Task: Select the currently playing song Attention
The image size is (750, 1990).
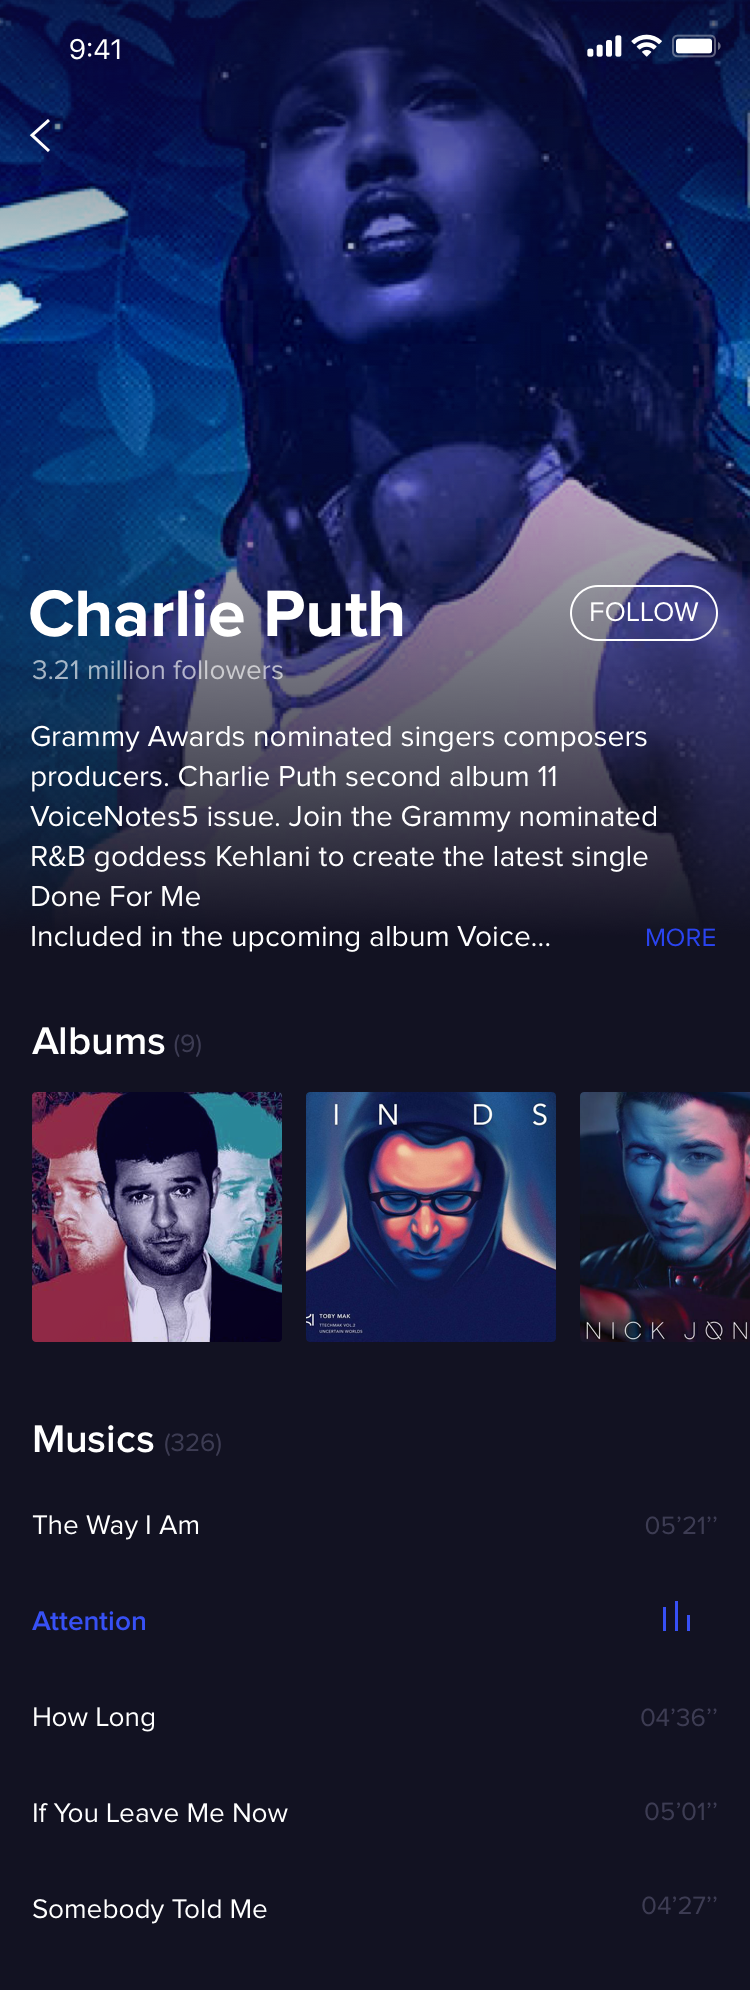Action: [x=375, y=1621]
